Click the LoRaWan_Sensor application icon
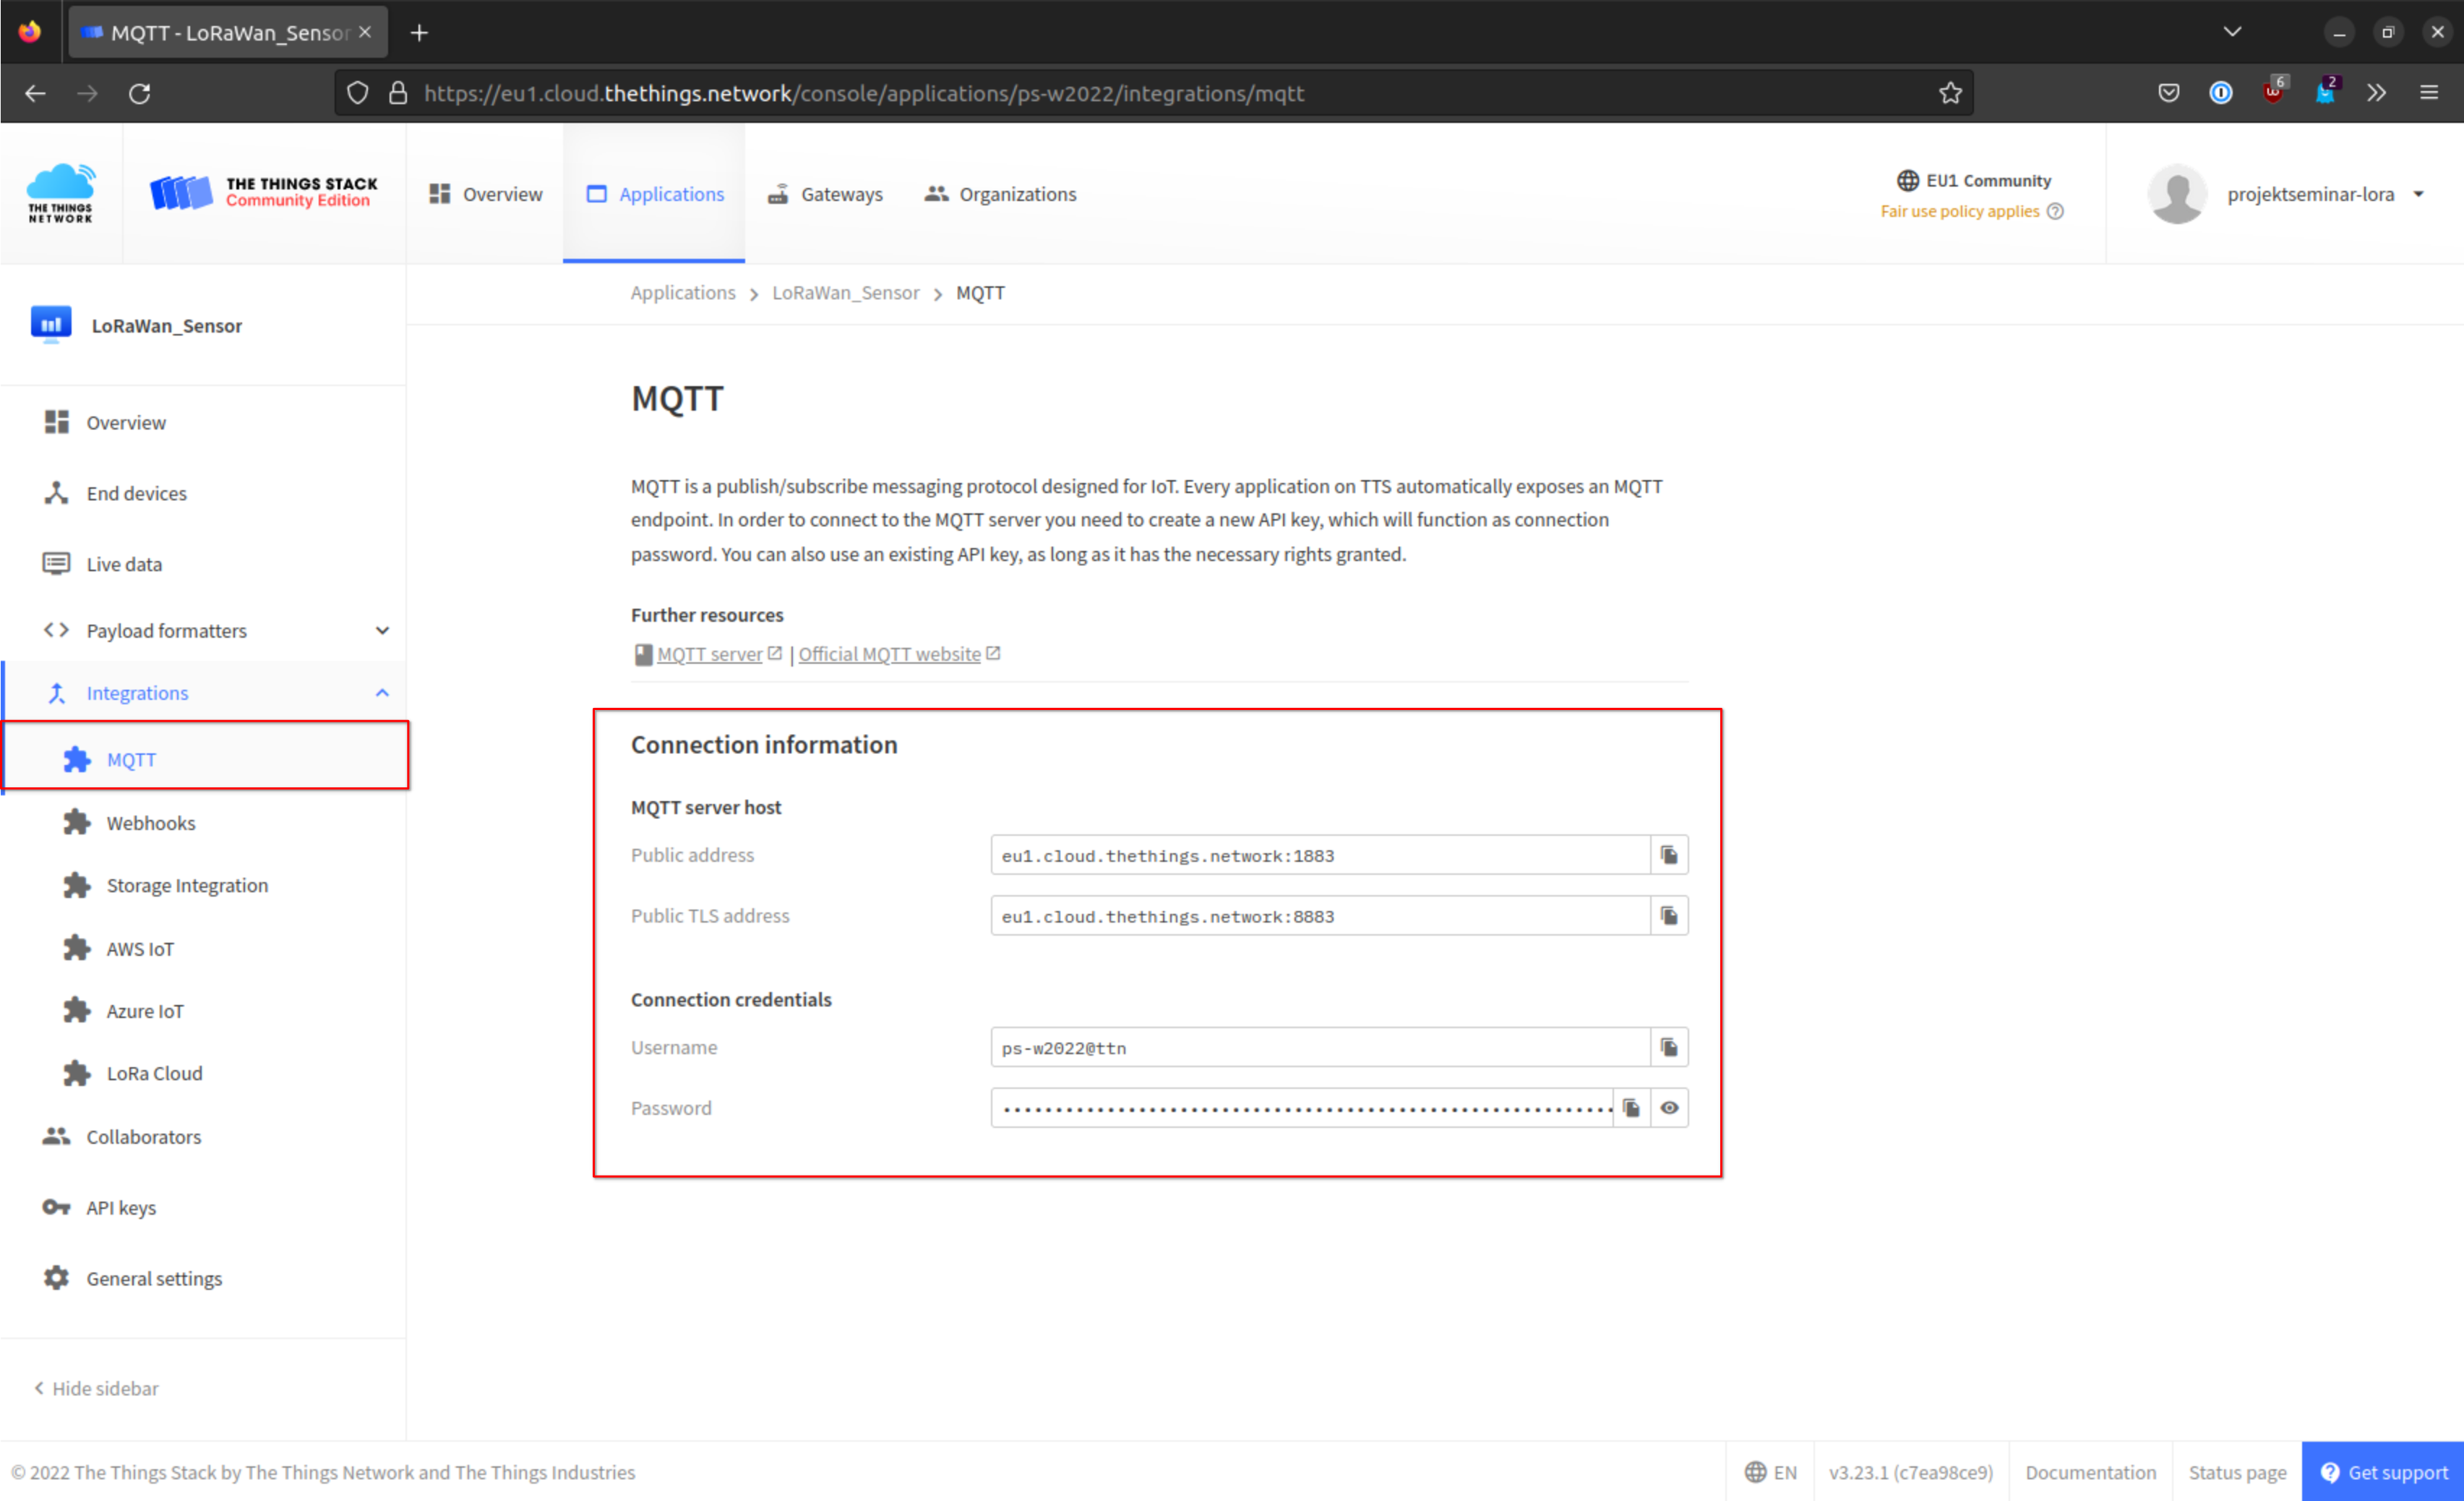The width and height of the screenshot is (2464, 1501). coord(51,325)
